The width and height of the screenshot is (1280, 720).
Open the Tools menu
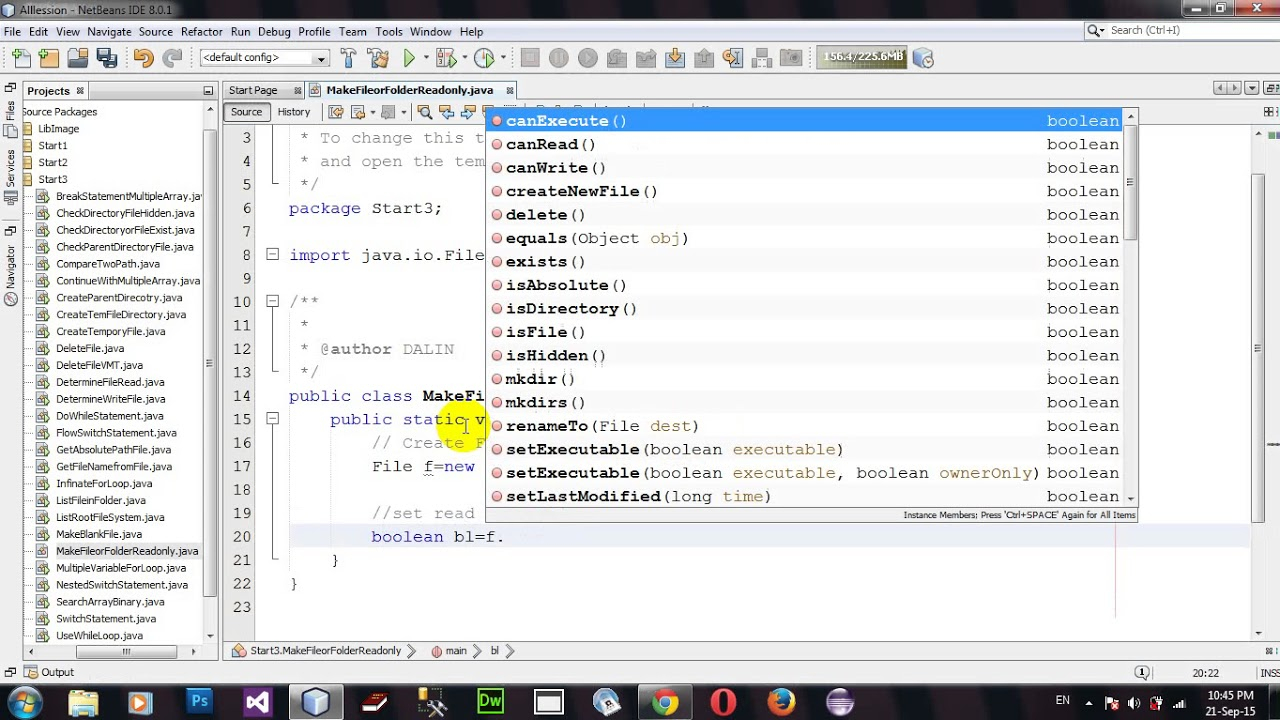pos(389,31)
